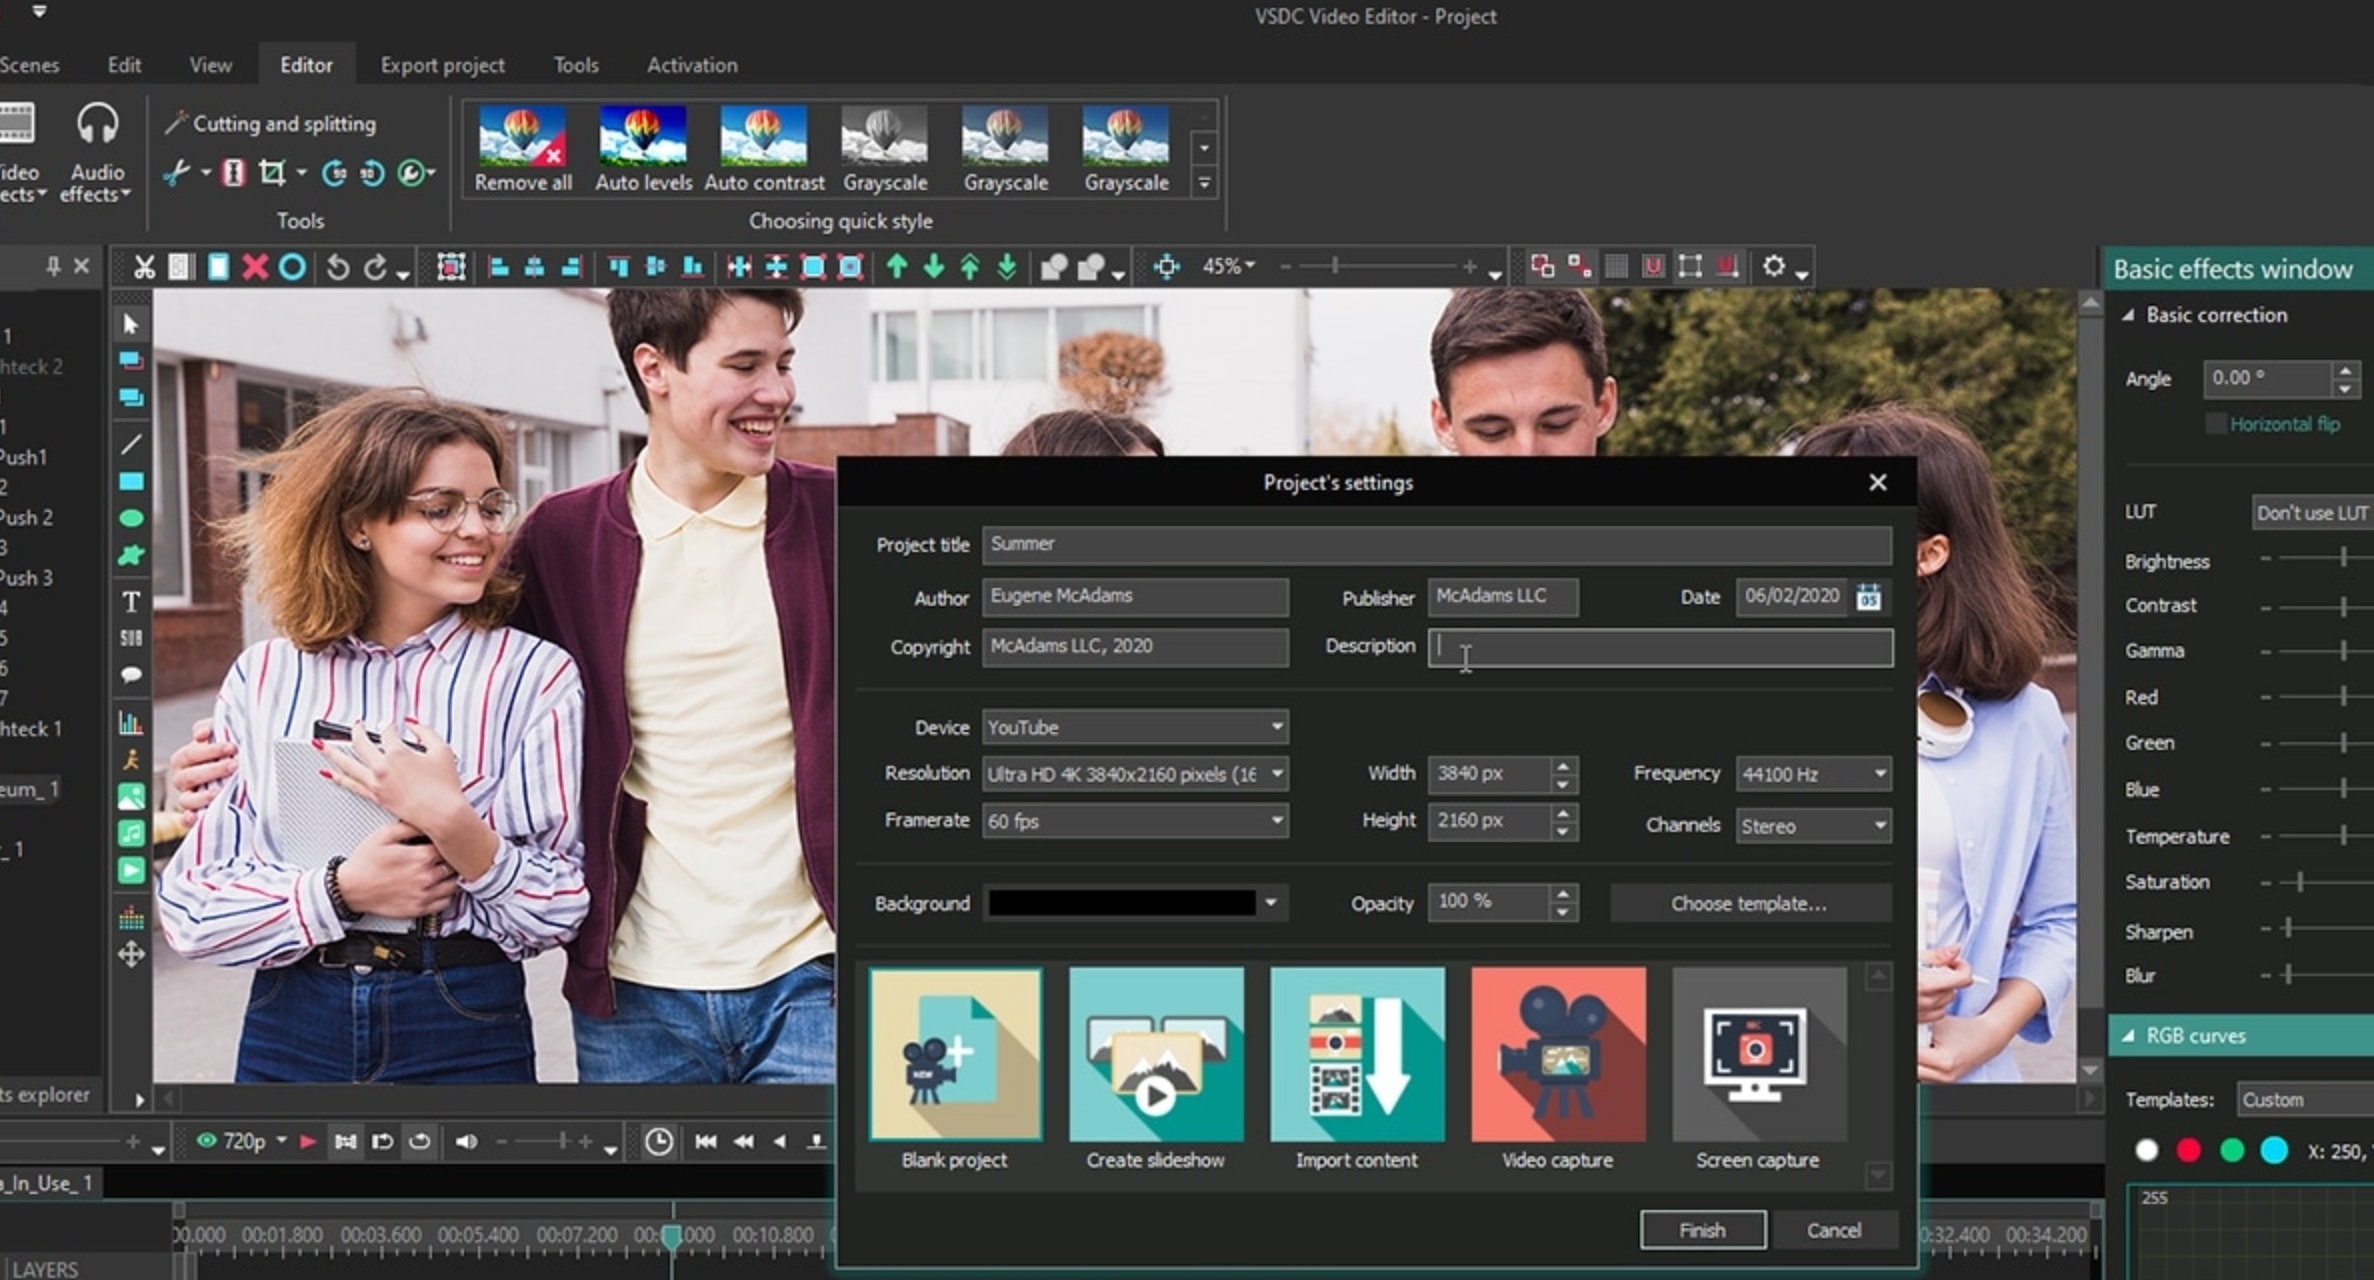This screenshot has width=2374, height=1280.
Task: Add a video object from sidebar
Action: [x=131, y=871]
